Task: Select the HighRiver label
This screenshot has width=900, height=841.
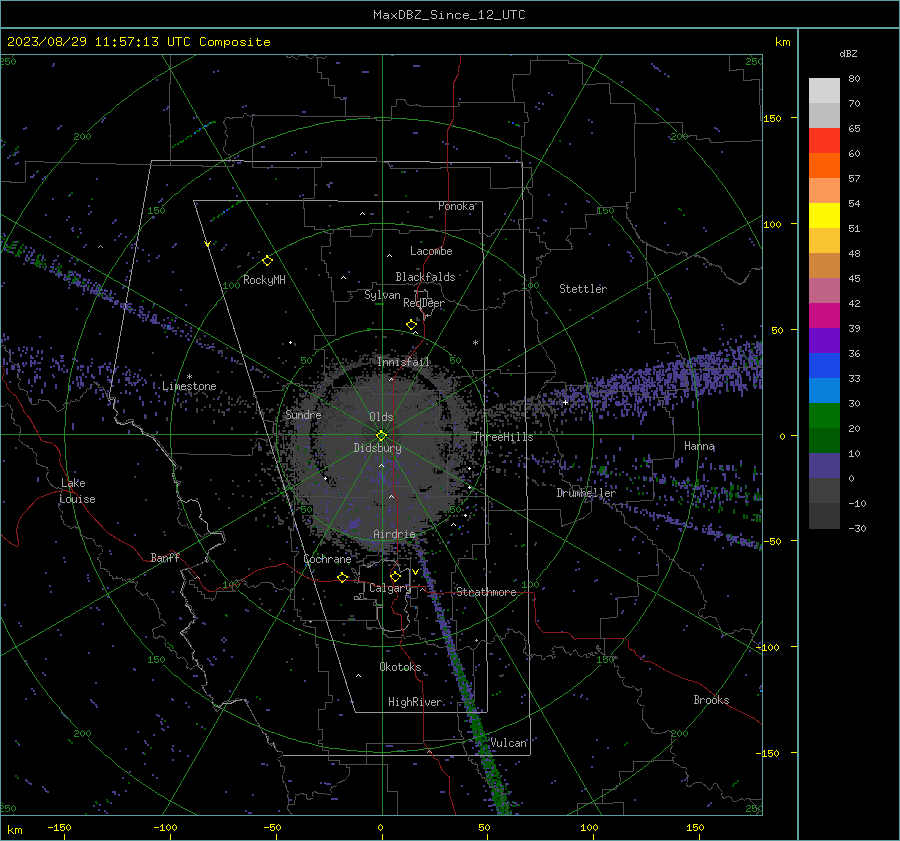Action: pos(415,702)
